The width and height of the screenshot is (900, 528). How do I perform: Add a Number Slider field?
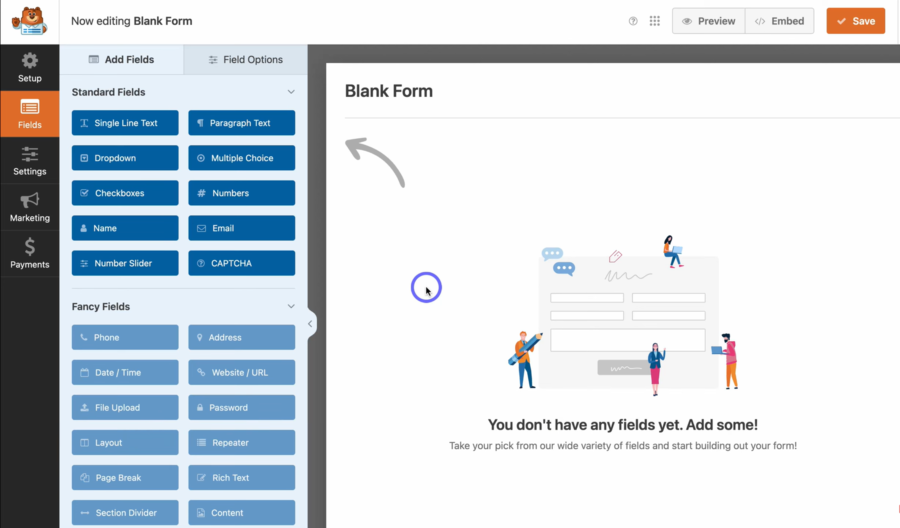point(125,263)
